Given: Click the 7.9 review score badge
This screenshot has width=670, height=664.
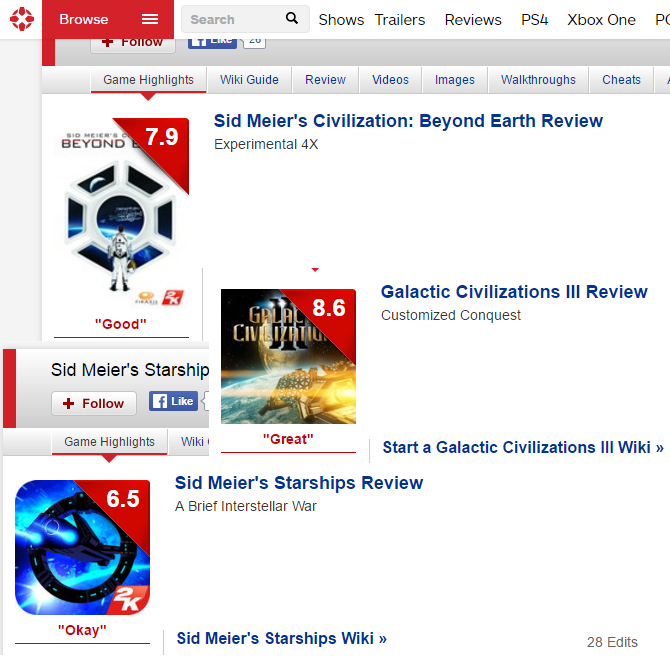Looking at the screenshot, I should coord(162,137).
